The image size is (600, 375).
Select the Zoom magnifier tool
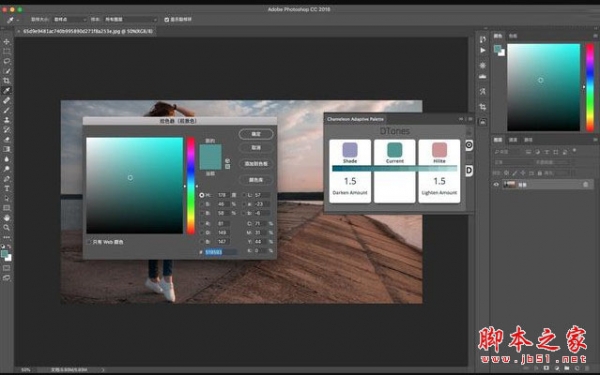[7, 227]
